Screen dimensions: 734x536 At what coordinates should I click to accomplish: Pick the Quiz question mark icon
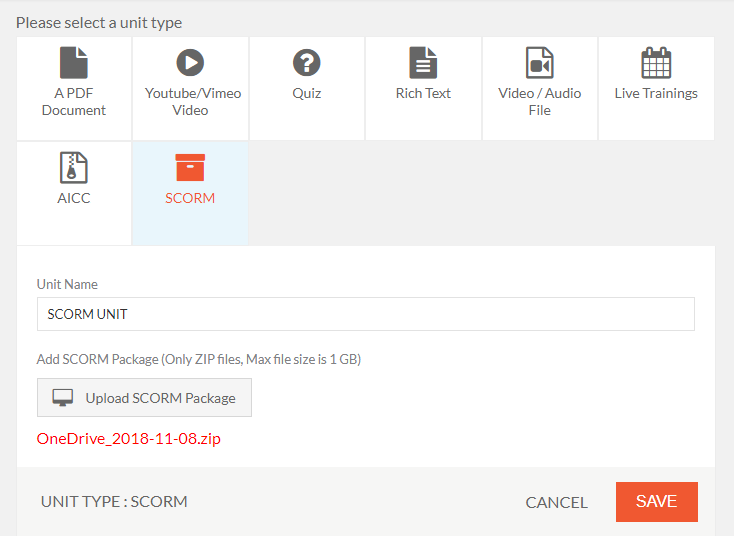click(307, 62)
